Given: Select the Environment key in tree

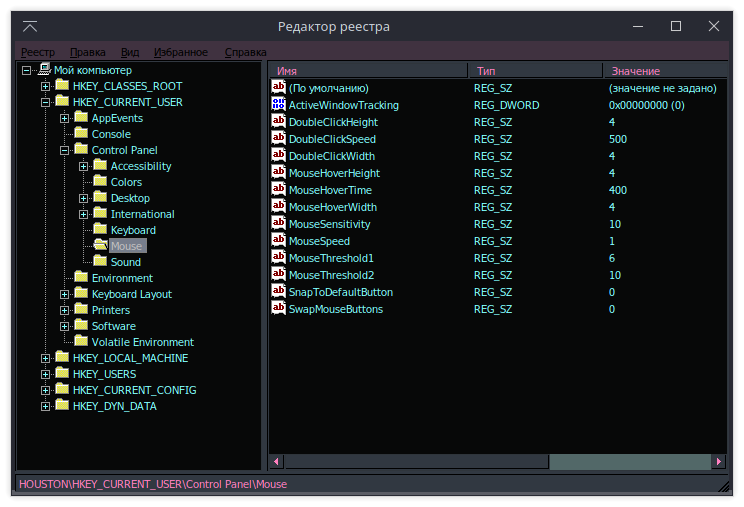Looking at the screenshot, I should pyautogui.click(x=122, y=278).
